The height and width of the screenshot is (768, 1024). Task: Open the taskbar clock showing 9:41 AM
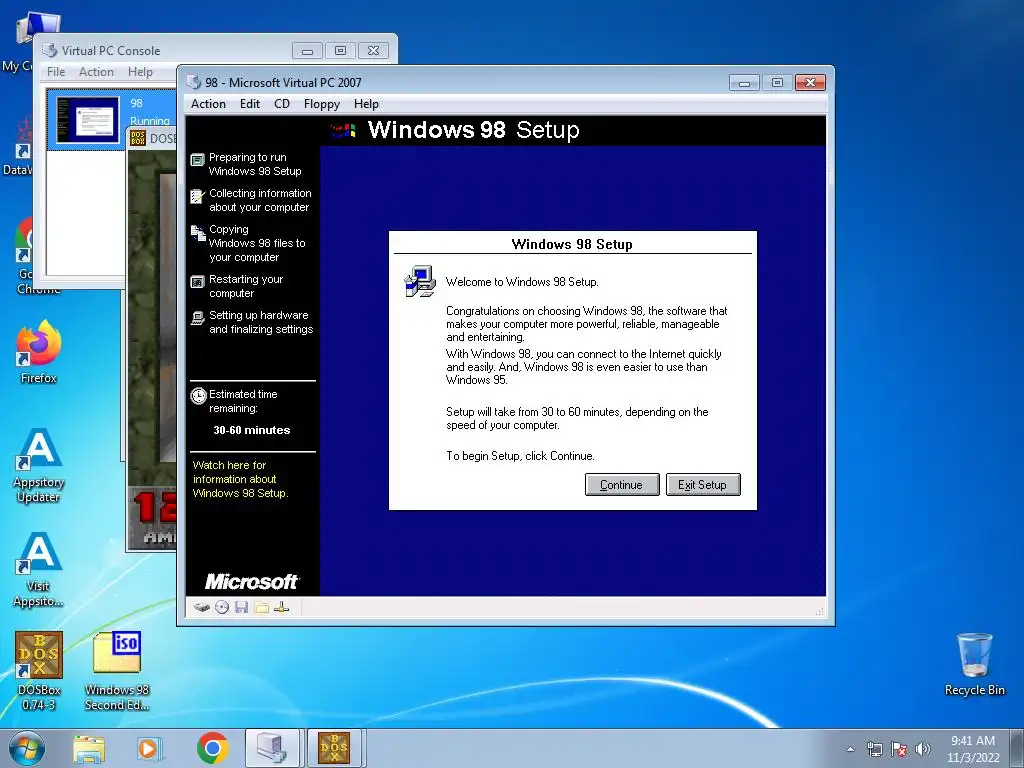[973, 749]
